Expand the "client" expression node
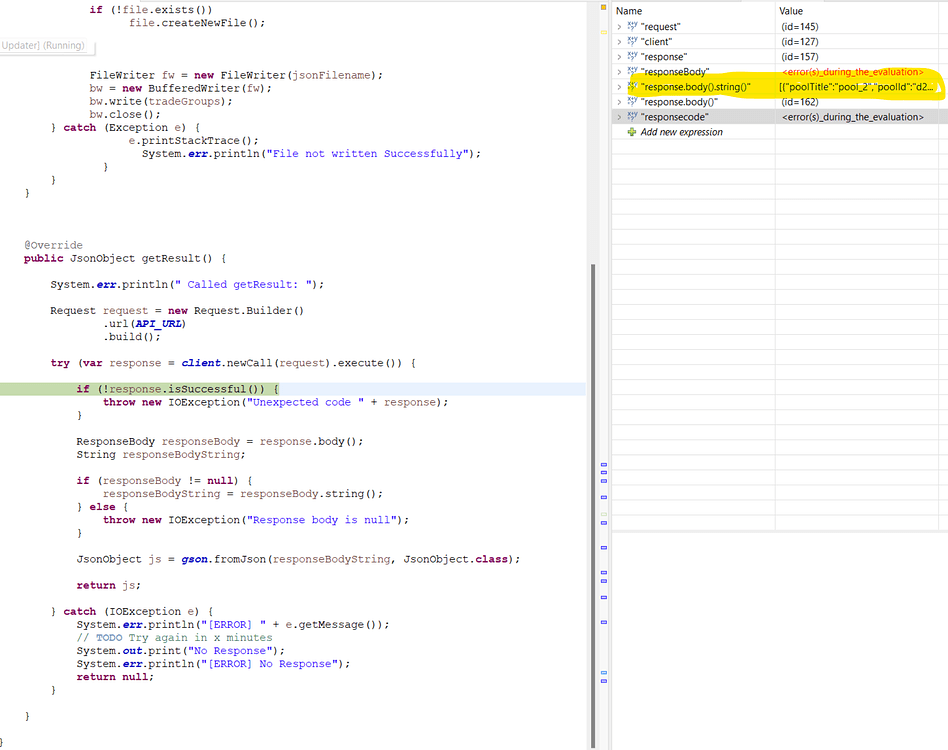 click(621, 41)
